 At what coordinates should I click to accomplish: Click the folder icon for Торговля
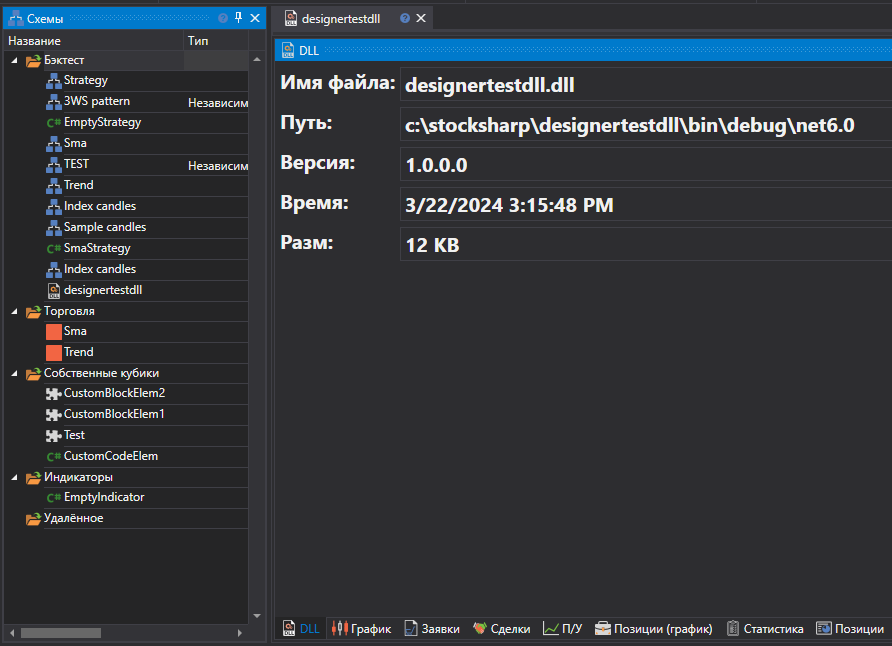click(34, 312)
